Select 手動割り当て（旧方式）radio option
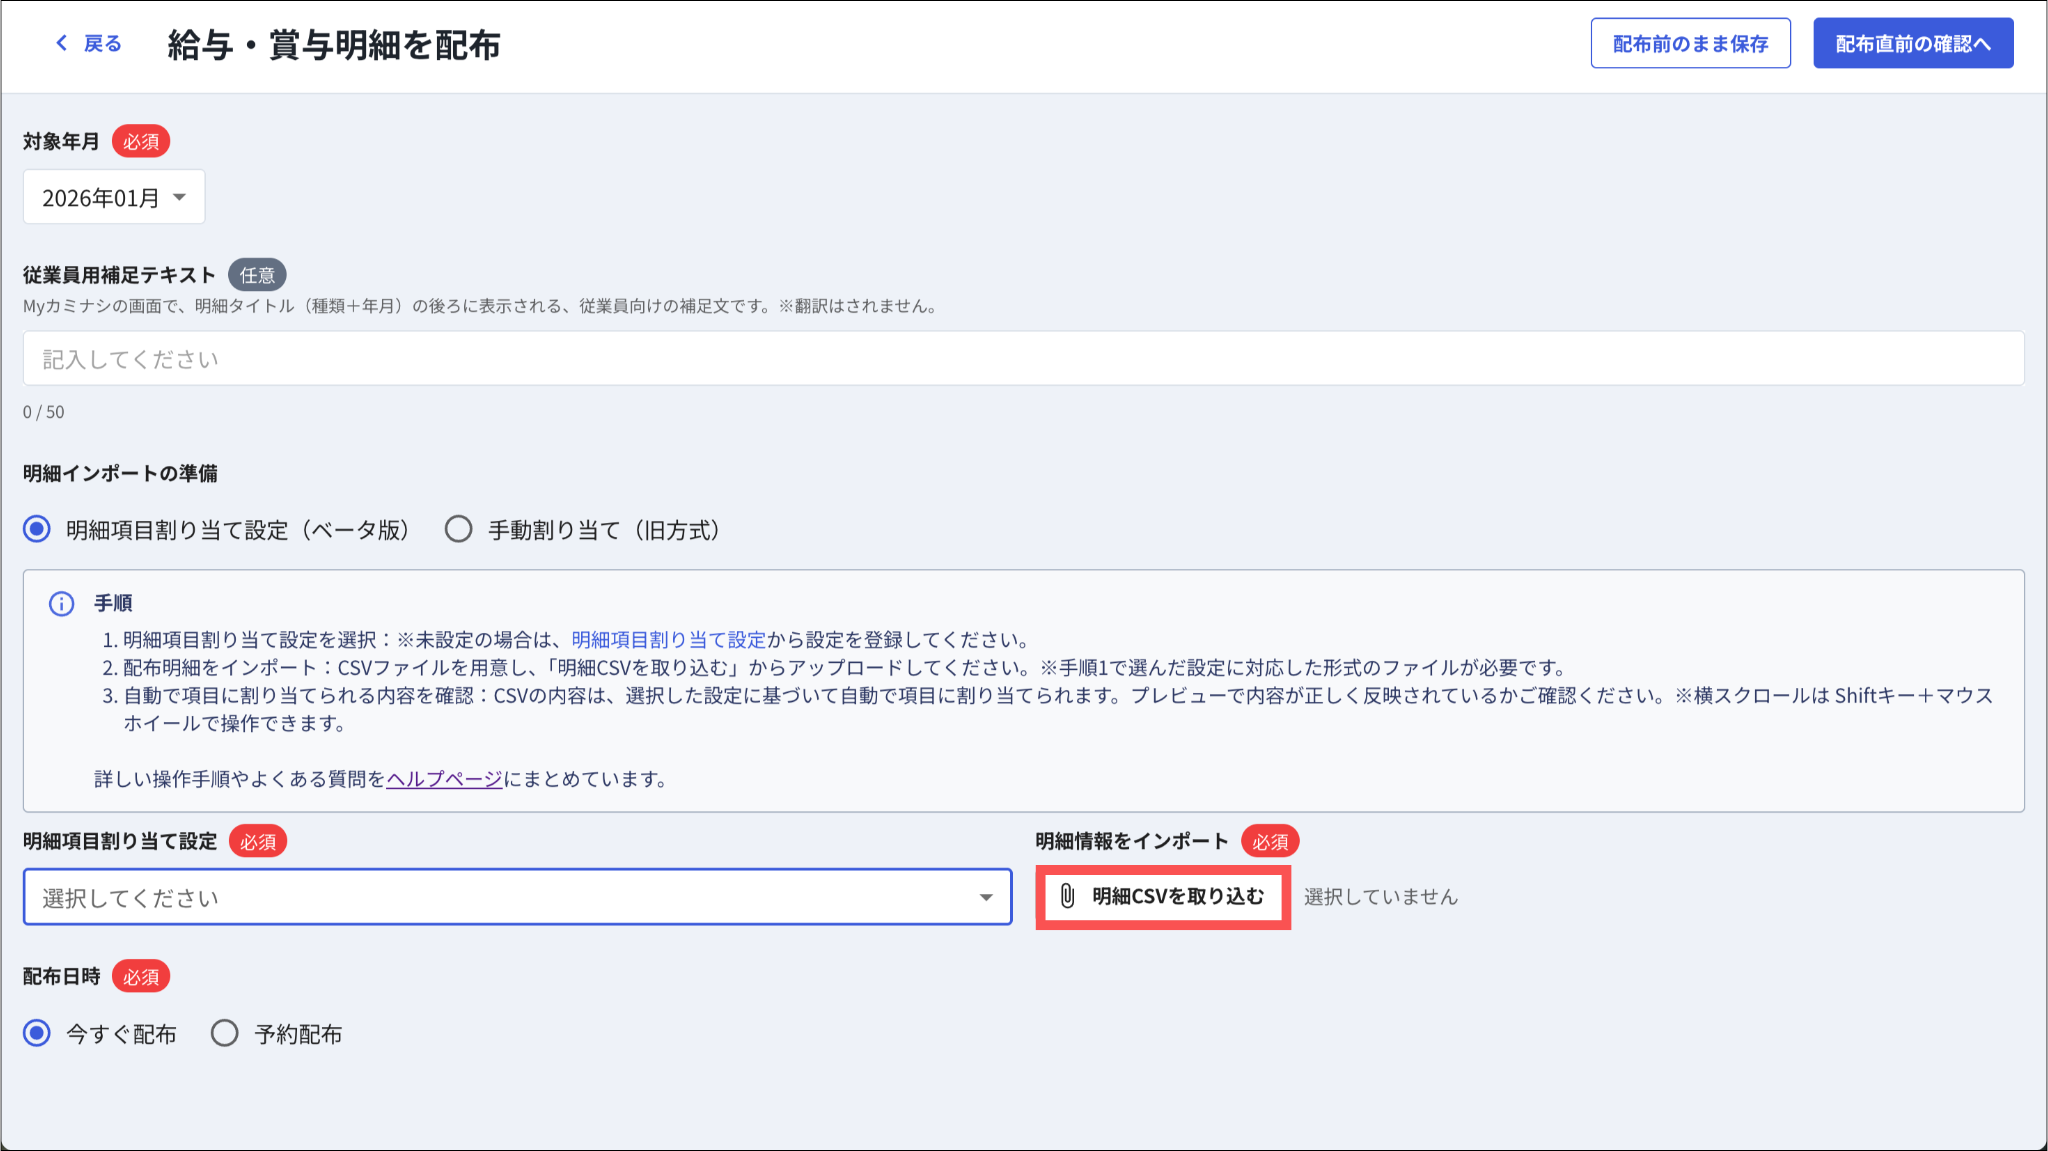The height and width of the screenshot is (1151, 2048). (459, 529)
